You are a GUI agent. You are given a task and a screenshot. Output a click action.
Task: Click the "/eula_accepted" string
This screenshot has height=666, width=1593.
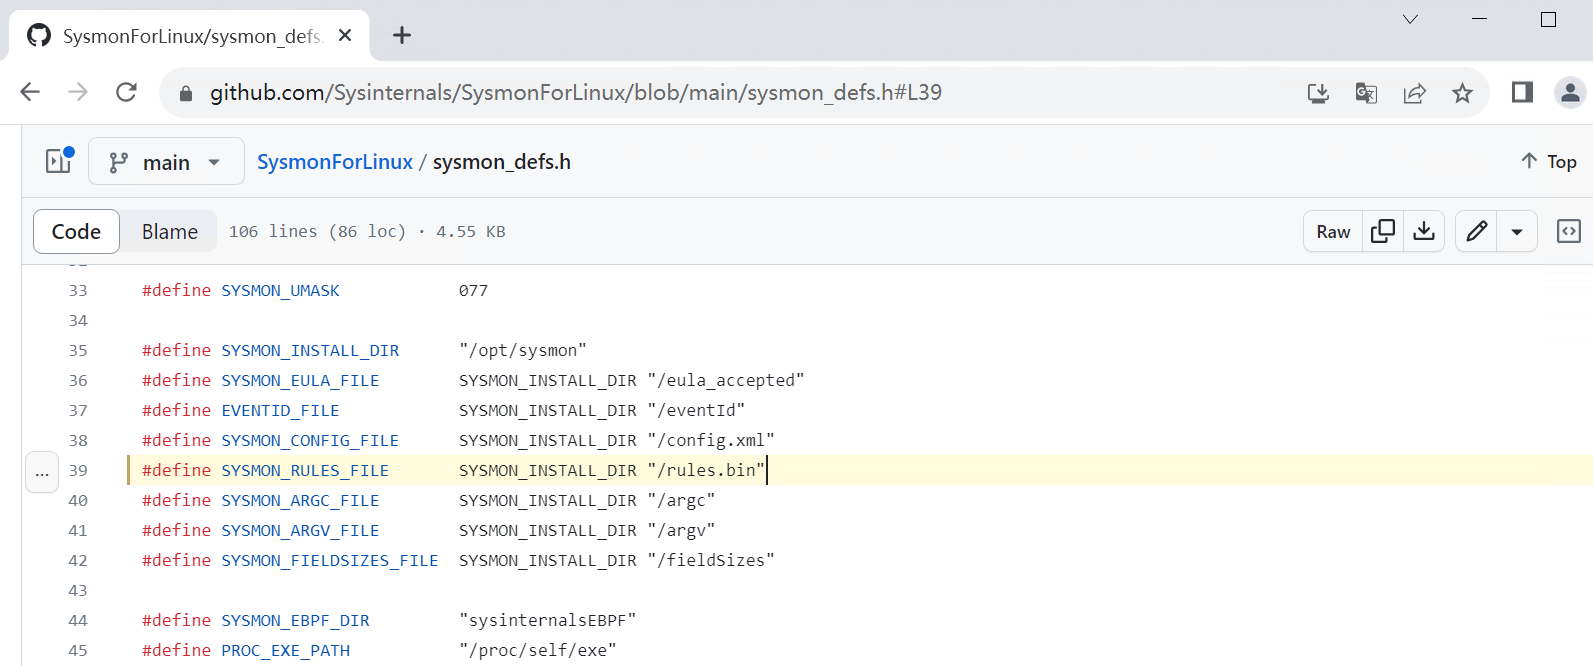(x=726, y=381)
